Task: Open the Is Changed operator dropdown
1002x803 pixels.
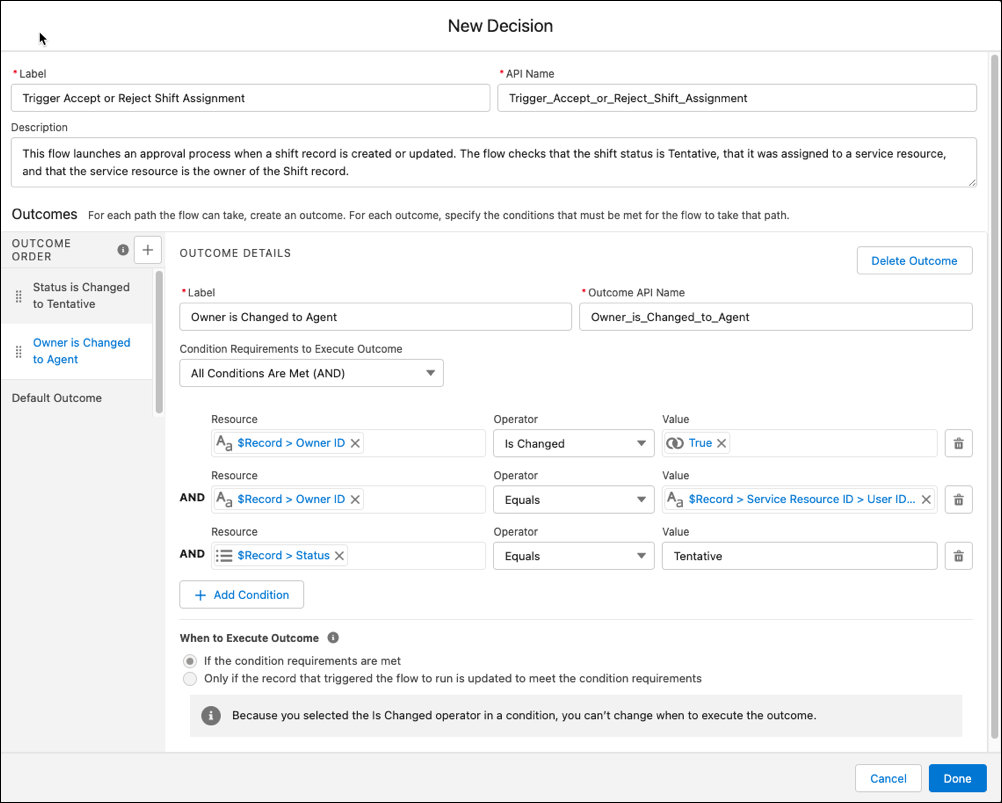Action: tap(573, 443)
